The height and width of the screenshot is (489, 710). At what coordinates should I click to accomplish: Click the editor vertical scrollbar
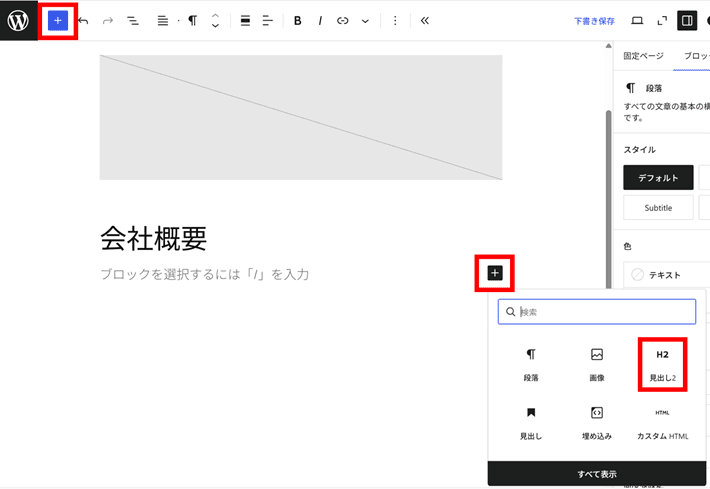coord(609,199)
